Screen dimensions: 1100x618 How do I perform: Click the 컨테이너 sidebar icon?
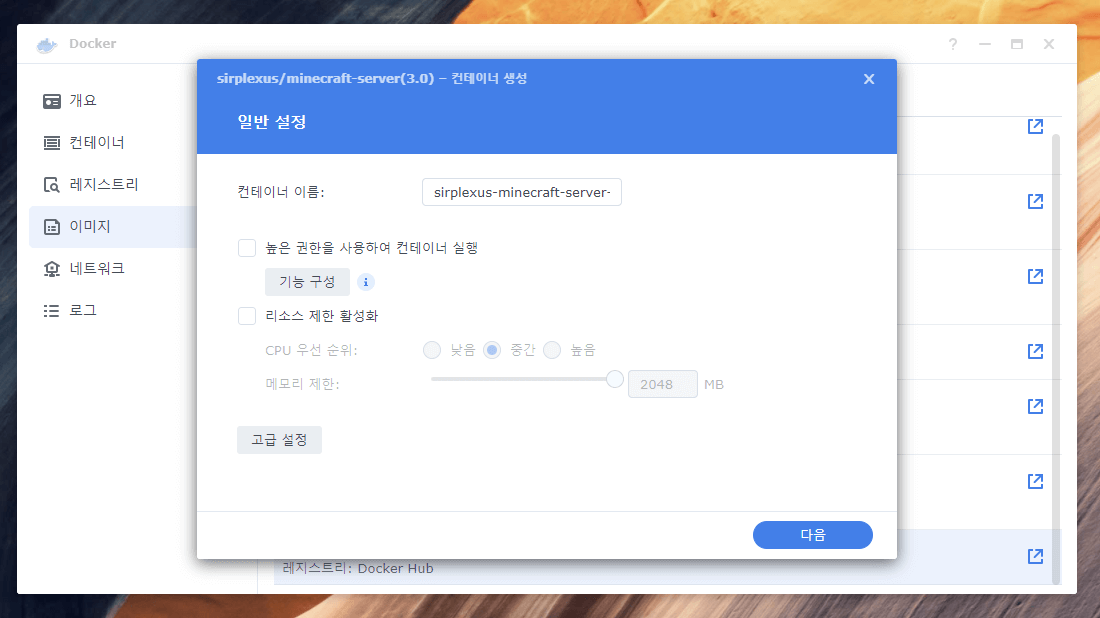pos(52,143)
